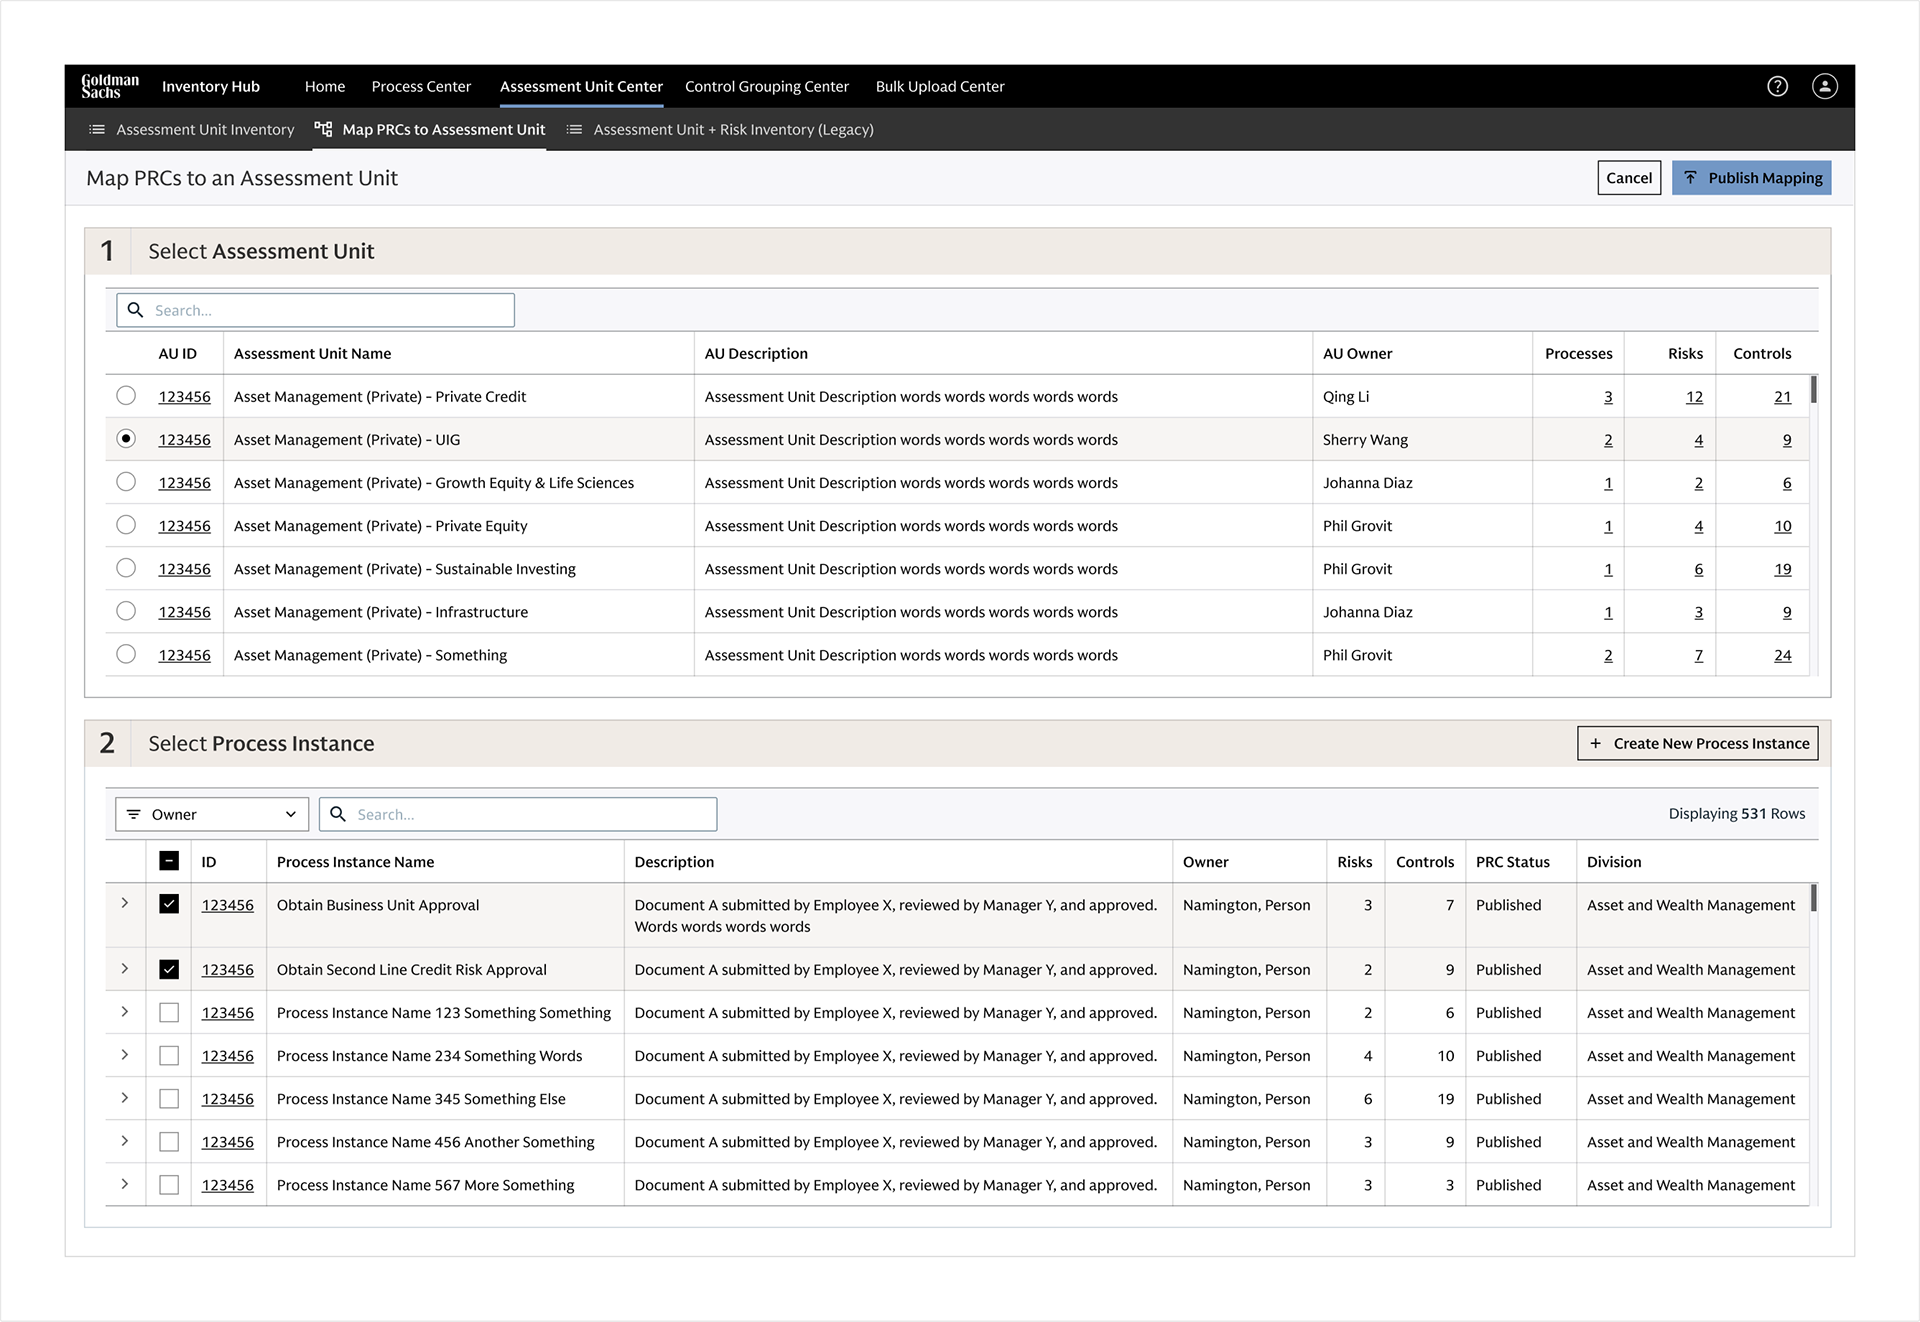Click the filter icon in Owner dropdown

coord(134,814)
